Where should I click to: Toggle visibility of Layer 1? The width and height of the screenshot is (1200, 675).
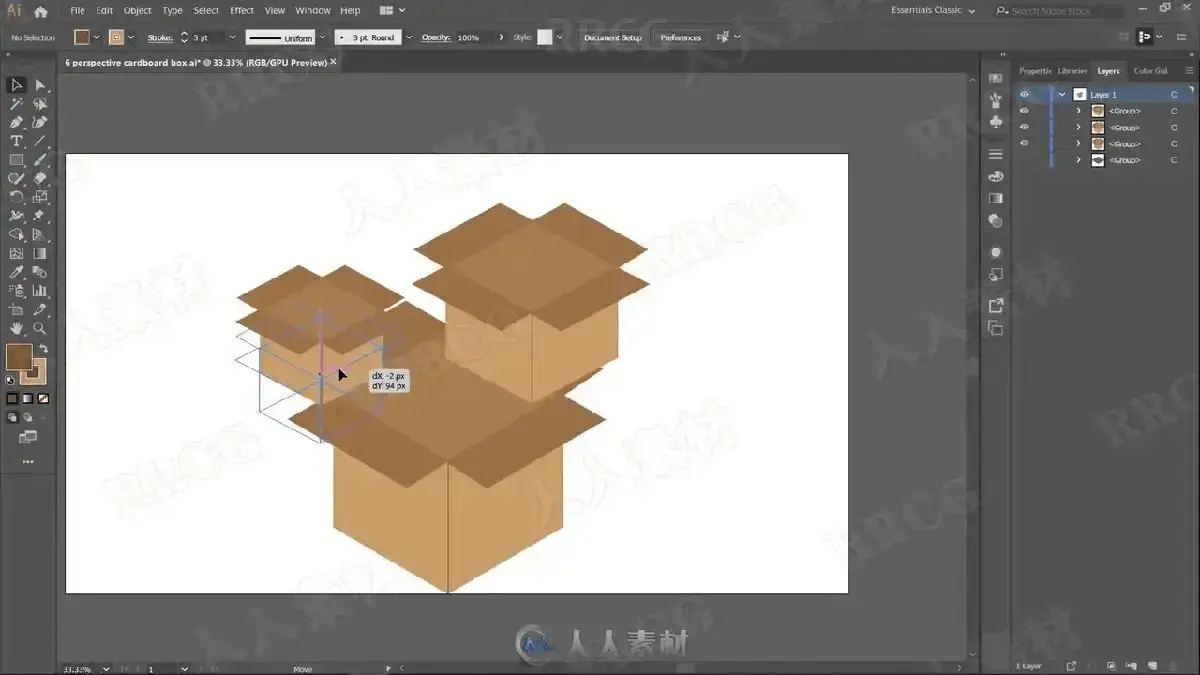click(x=1024, y=94)
